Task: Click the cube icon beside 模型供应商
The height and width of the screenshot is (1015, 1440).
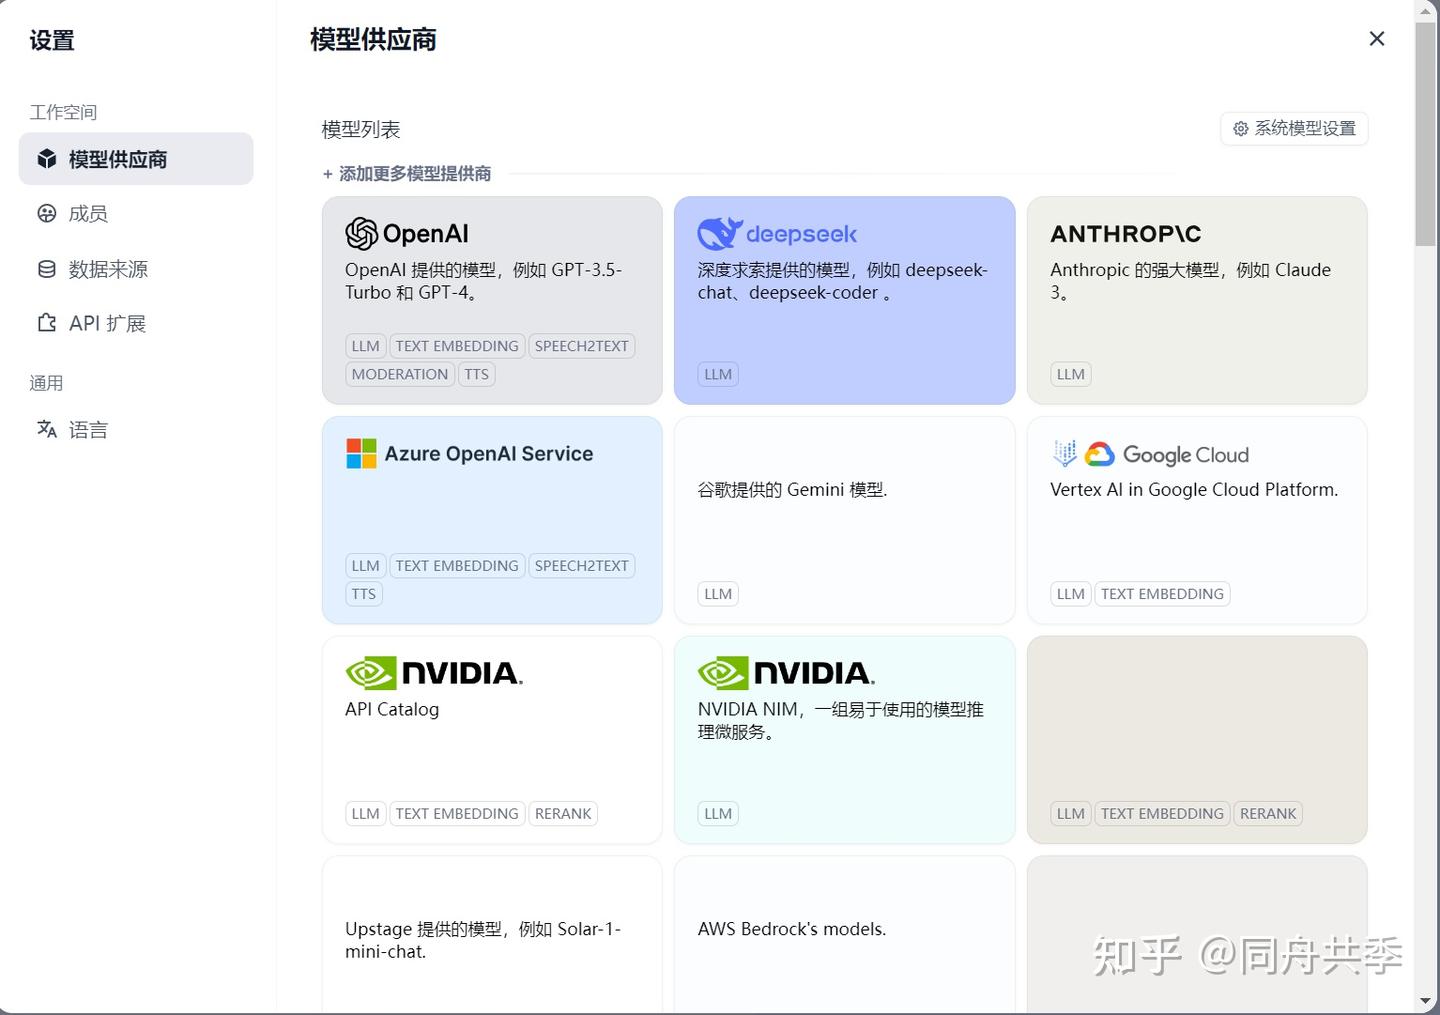Action: click(x=46, y=159)
